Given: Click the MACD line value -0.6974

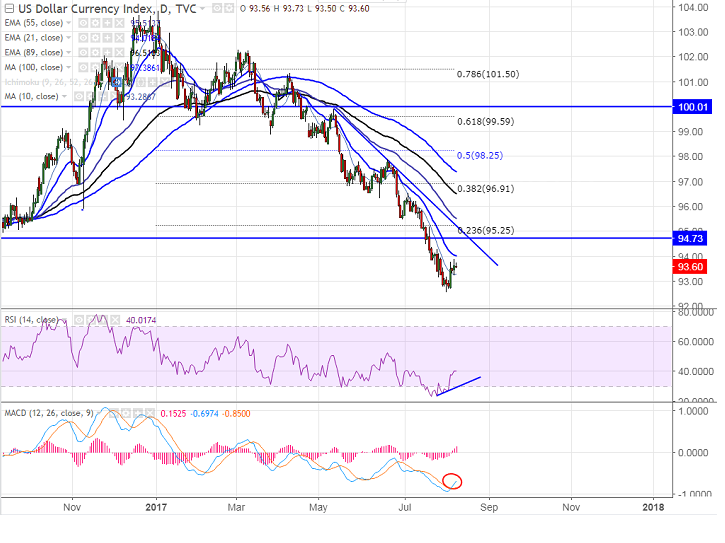Looking at the screenshot, I should pyautogui.click(x=204, y=413).
